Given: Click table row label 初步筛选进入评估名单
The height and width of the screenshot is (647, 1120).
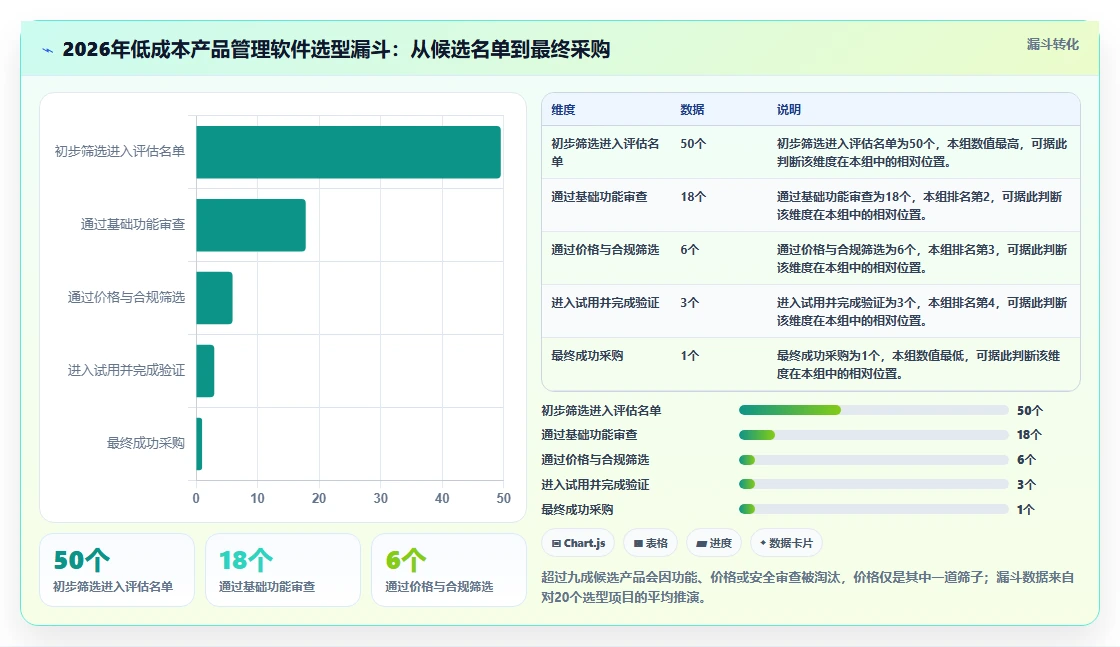Looking at the screenshot, I should coord(605,152).
